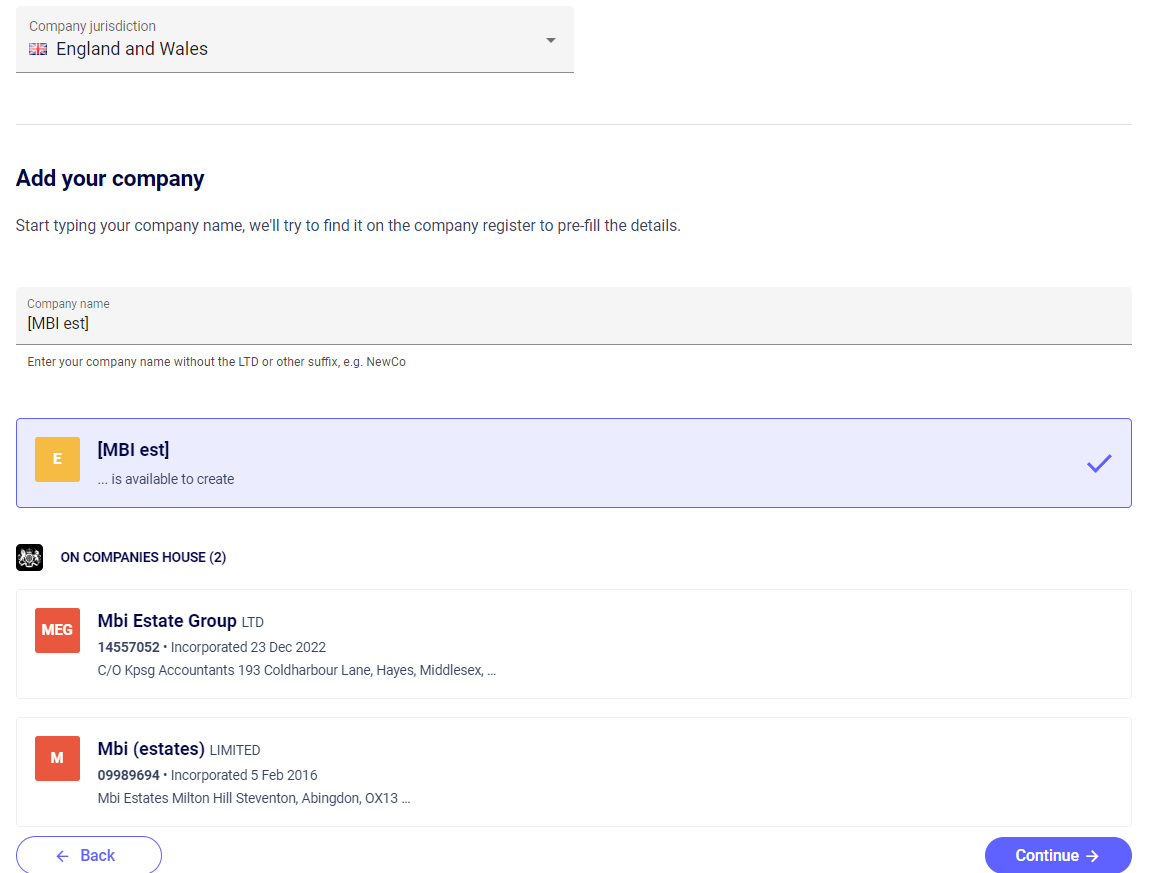
Task: Click the Companies House crest icon
Action: click(30, 557)
